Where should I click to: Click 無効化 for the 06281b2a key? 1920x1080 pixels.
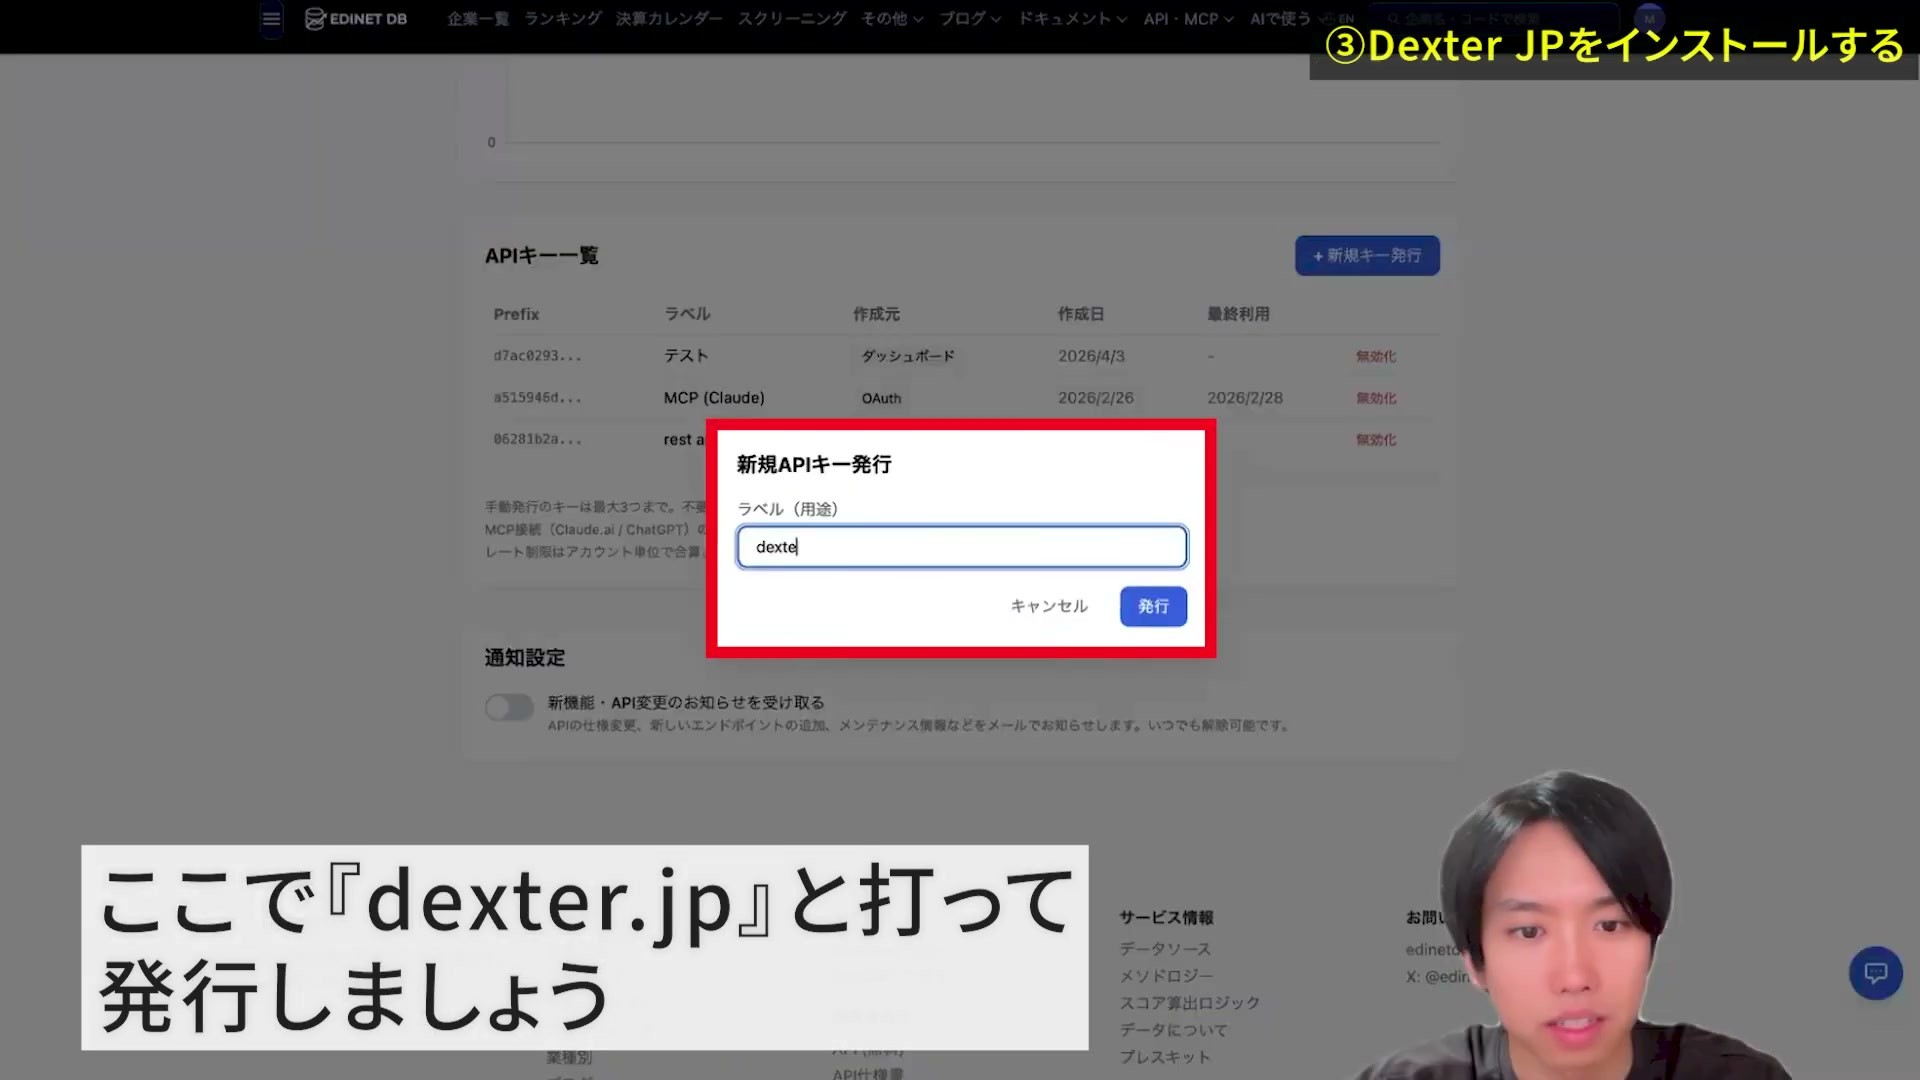pos(1376,440)
